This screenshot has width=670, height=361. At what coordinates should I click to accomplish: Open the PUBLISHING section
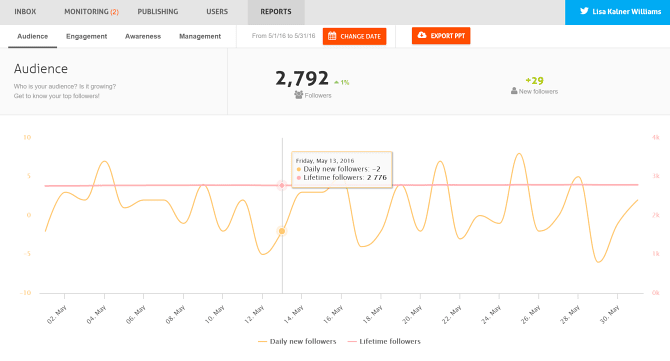pyautogui.click(x=158, y=12)
